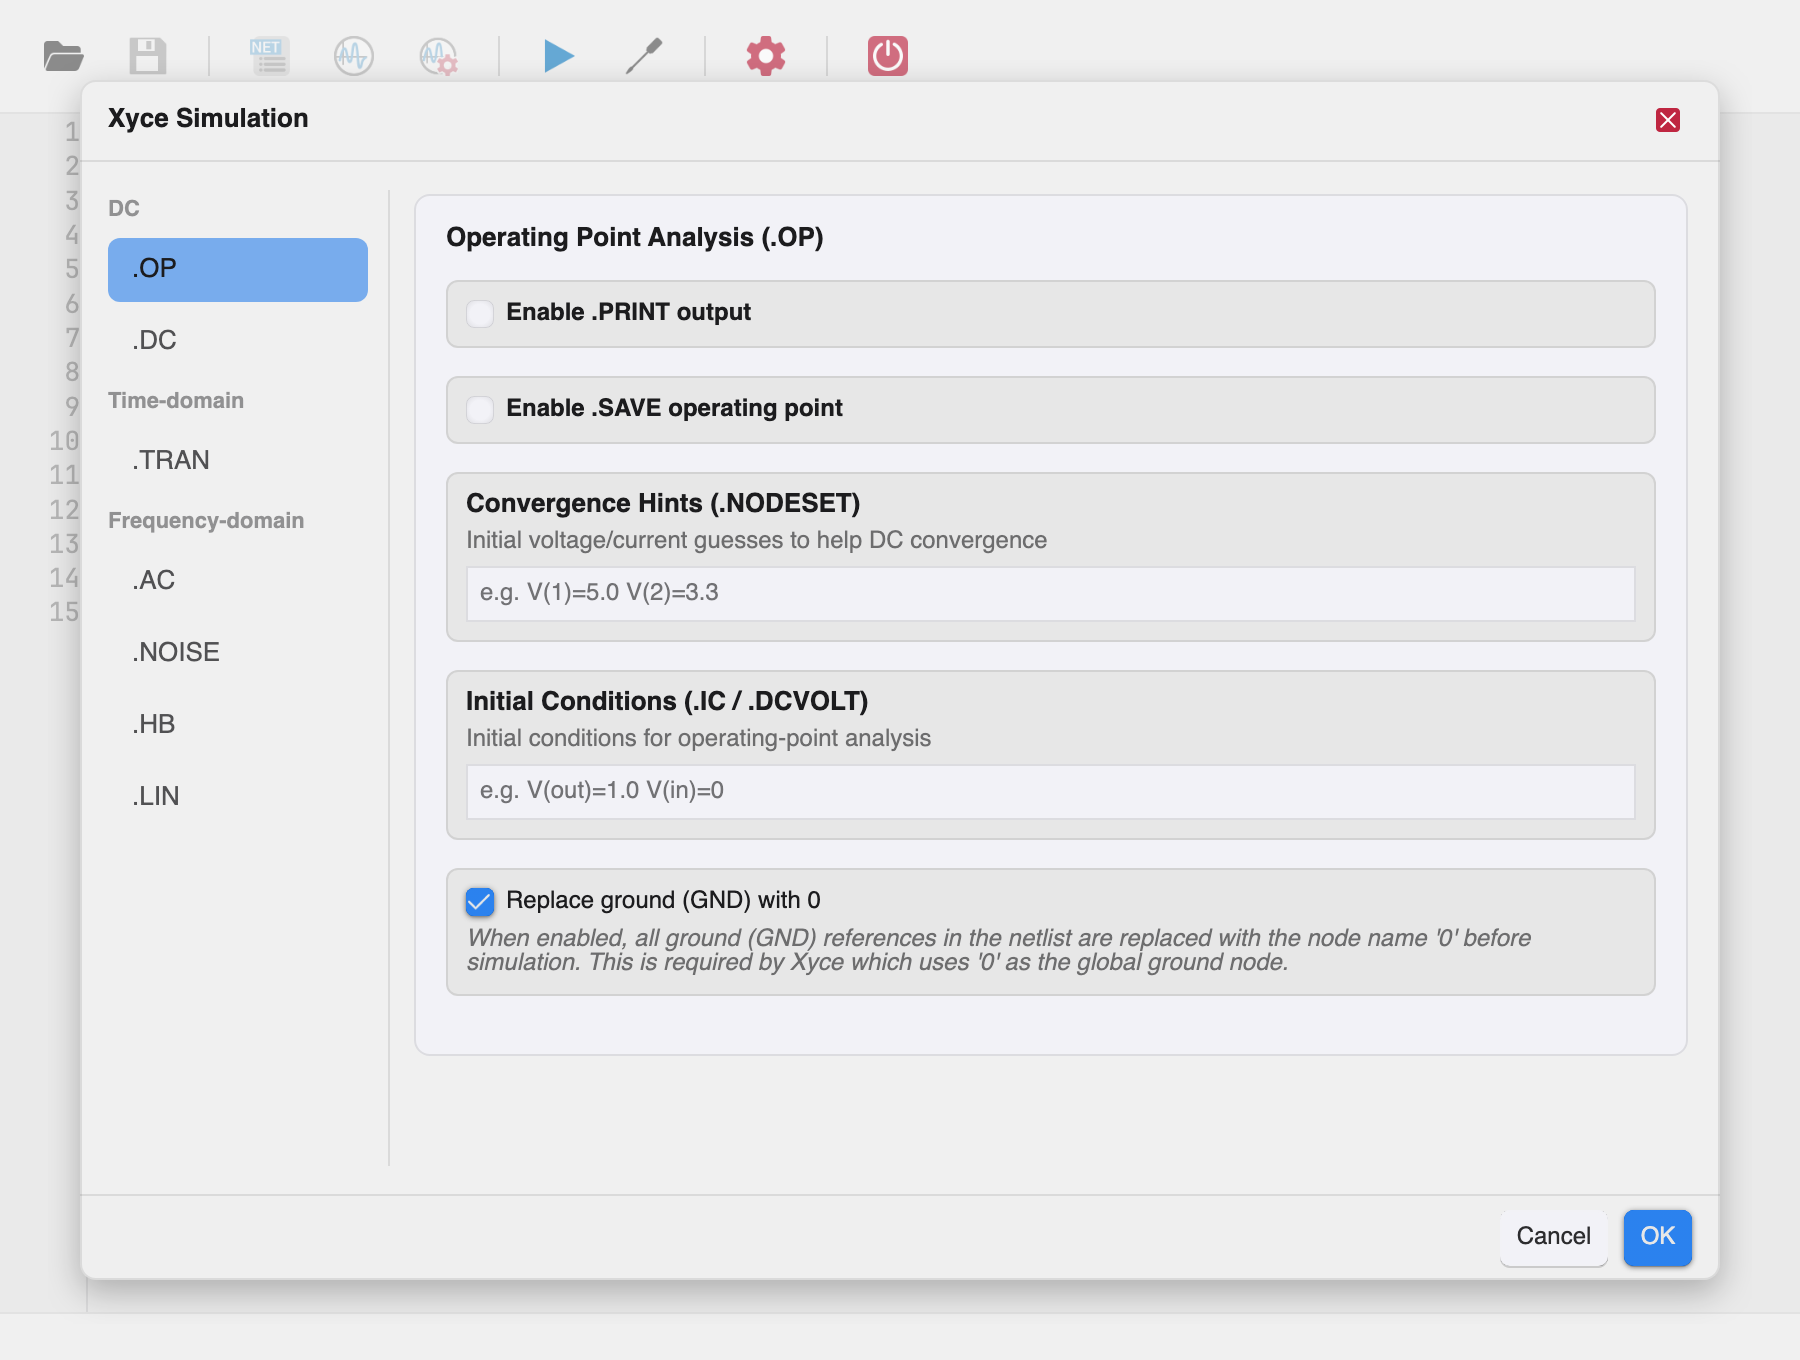This screenshot has height=1360, width=1800.
Task: Run simulation with the play icon
Action: coord(559,56)
